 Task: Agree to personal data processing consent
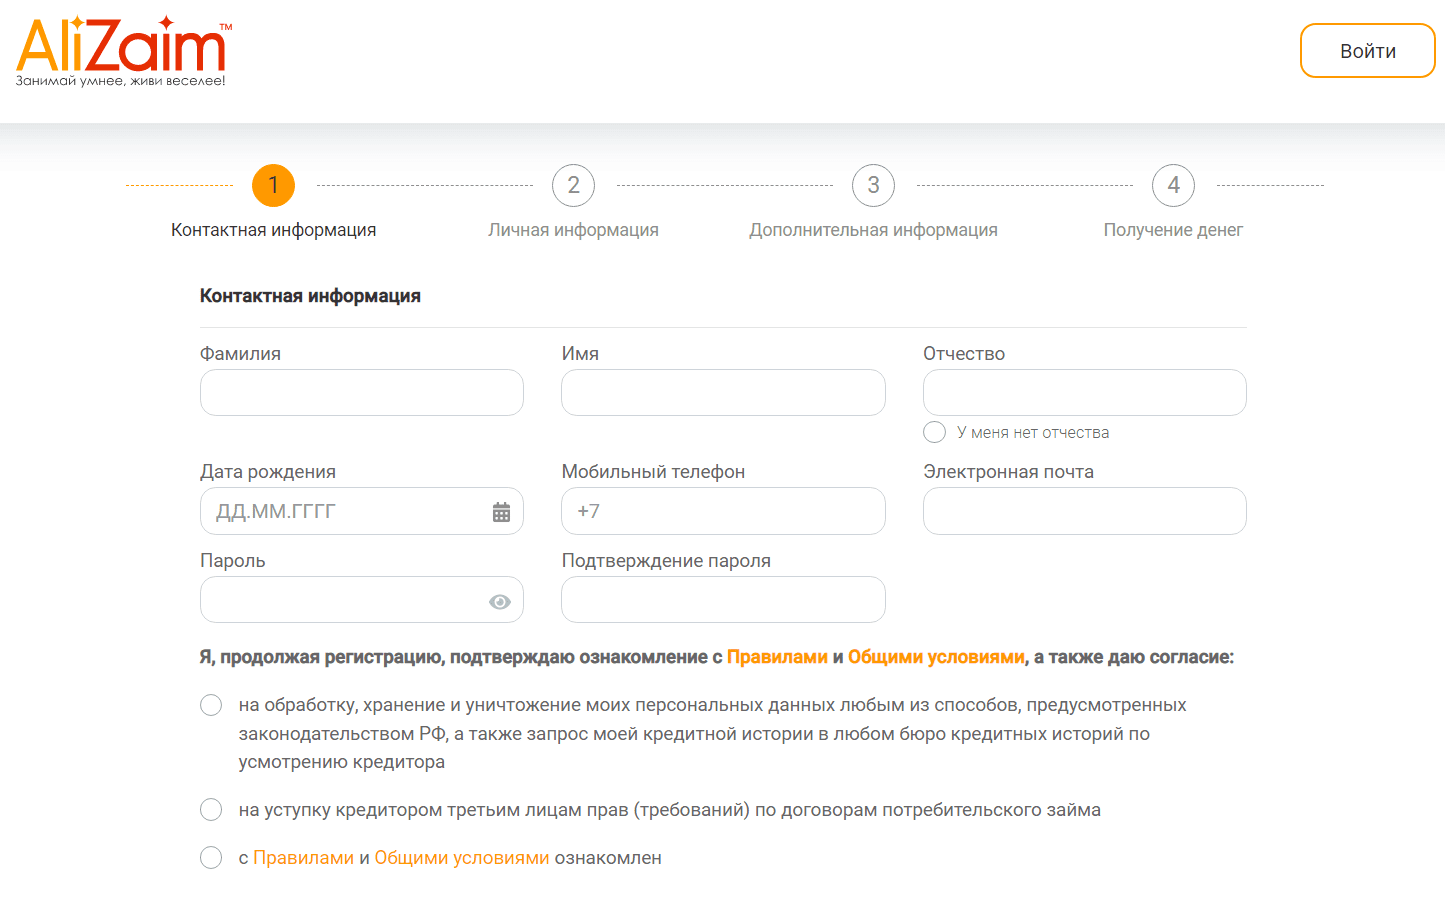pyautogui.click(x=211, y=705)
